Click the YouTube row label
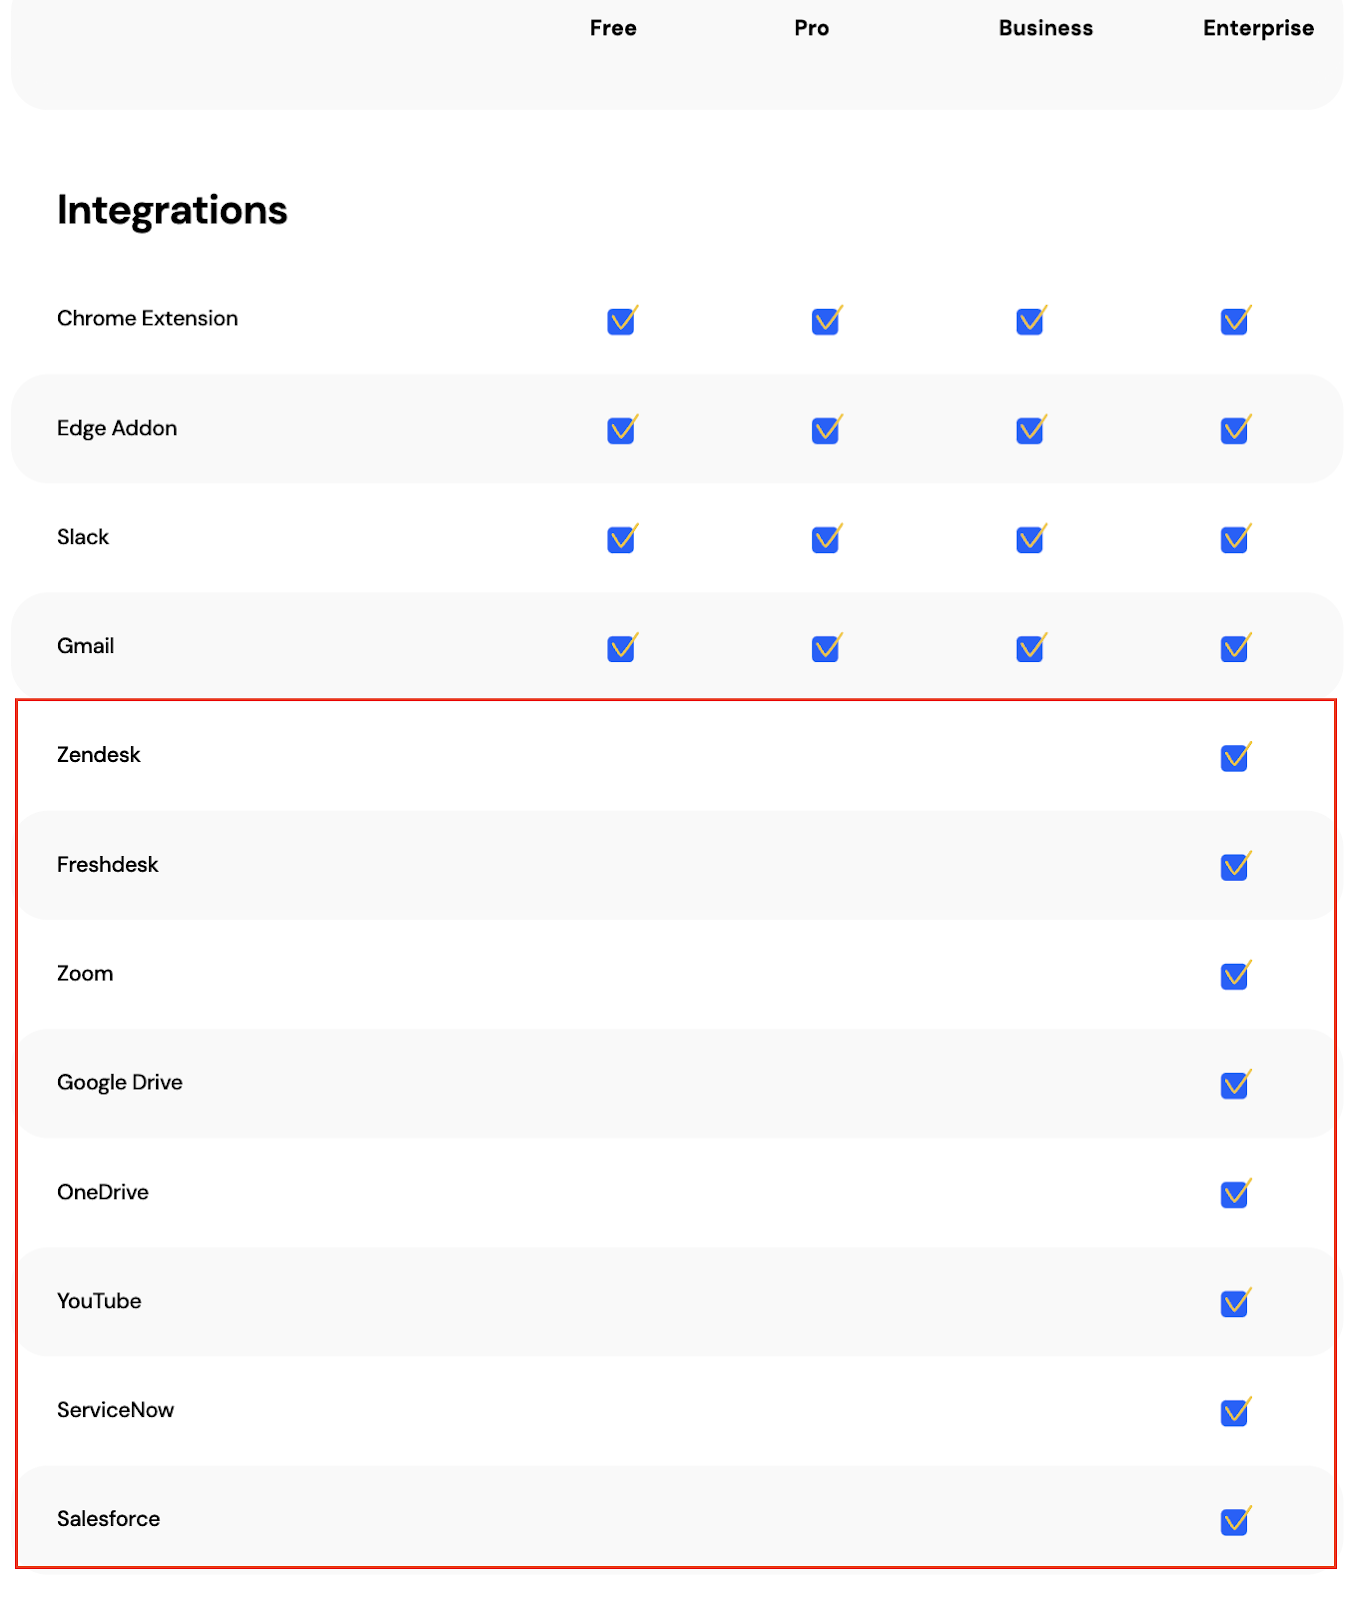 [99, 1301]
